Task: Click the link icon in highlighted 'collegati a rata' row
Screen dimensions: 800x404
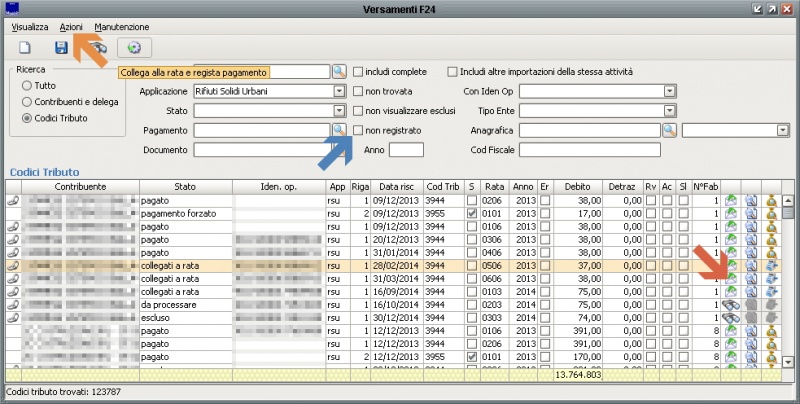Action: point(13,265)
